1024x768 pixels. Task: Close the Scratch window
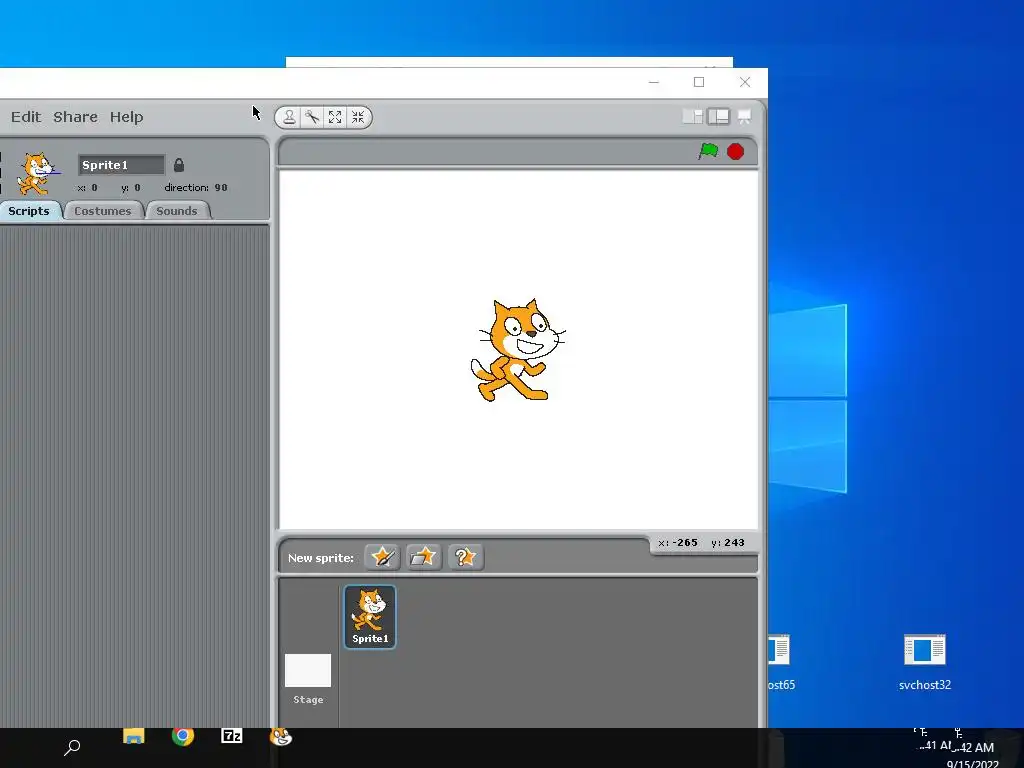pyautogui.click(x=744, y=82)
